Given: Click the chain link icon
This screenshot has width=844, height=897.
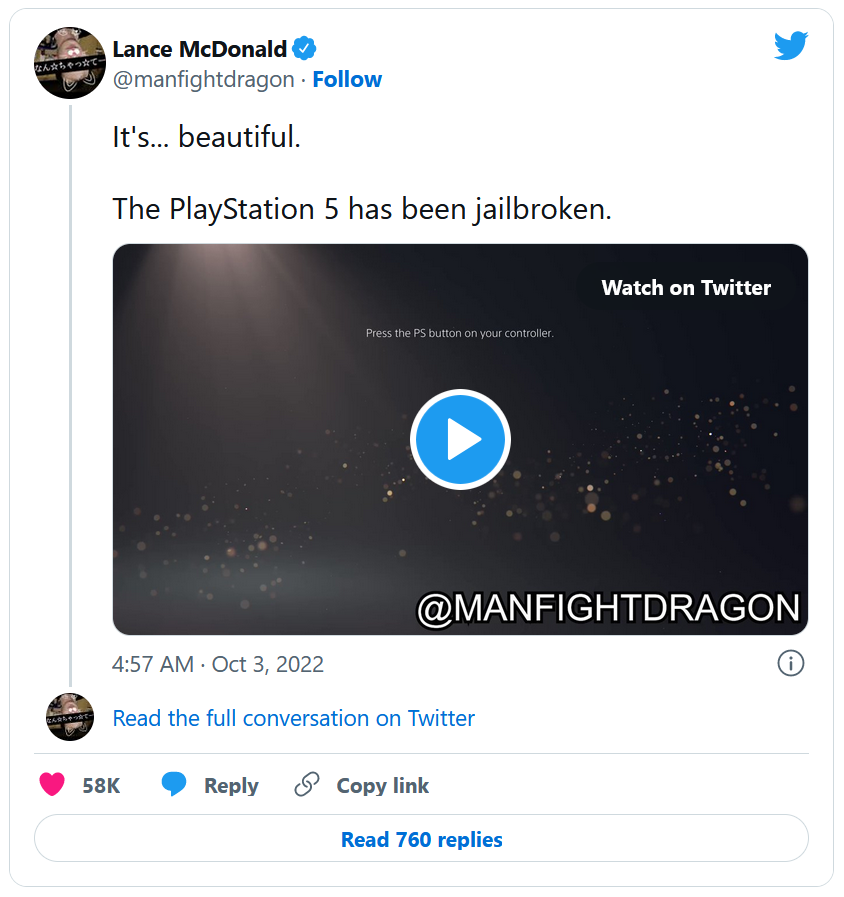Looking at the screenshot, I should (306, 785).
